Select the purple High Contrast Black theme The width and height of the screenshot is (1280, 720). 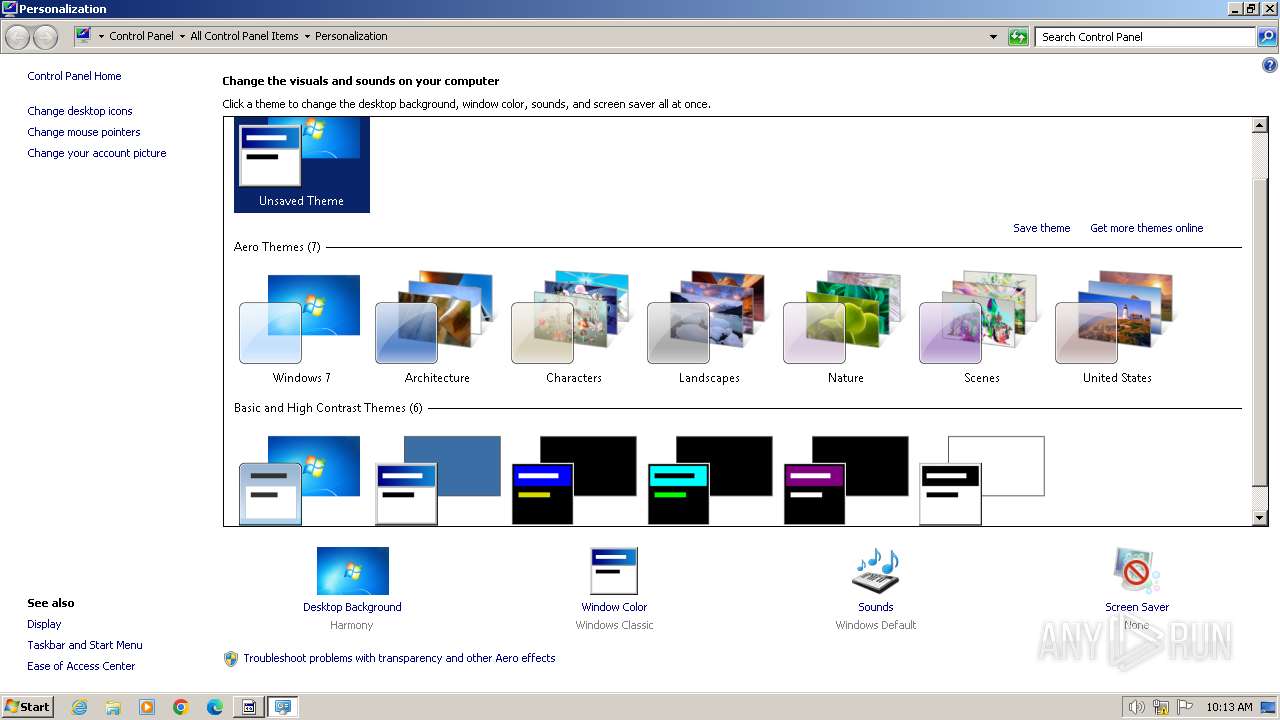tap(845, 480)
